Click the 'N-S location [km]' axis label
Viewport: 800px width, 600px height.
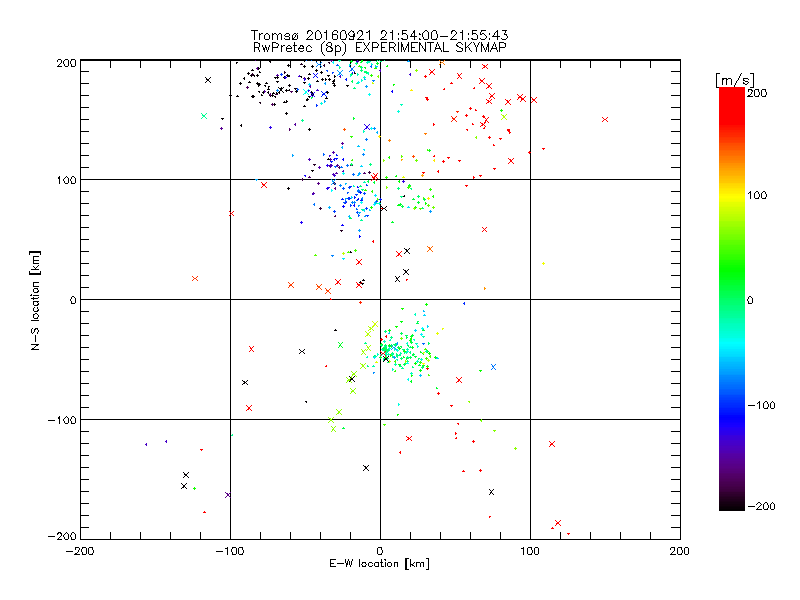(x=35, y=301)
